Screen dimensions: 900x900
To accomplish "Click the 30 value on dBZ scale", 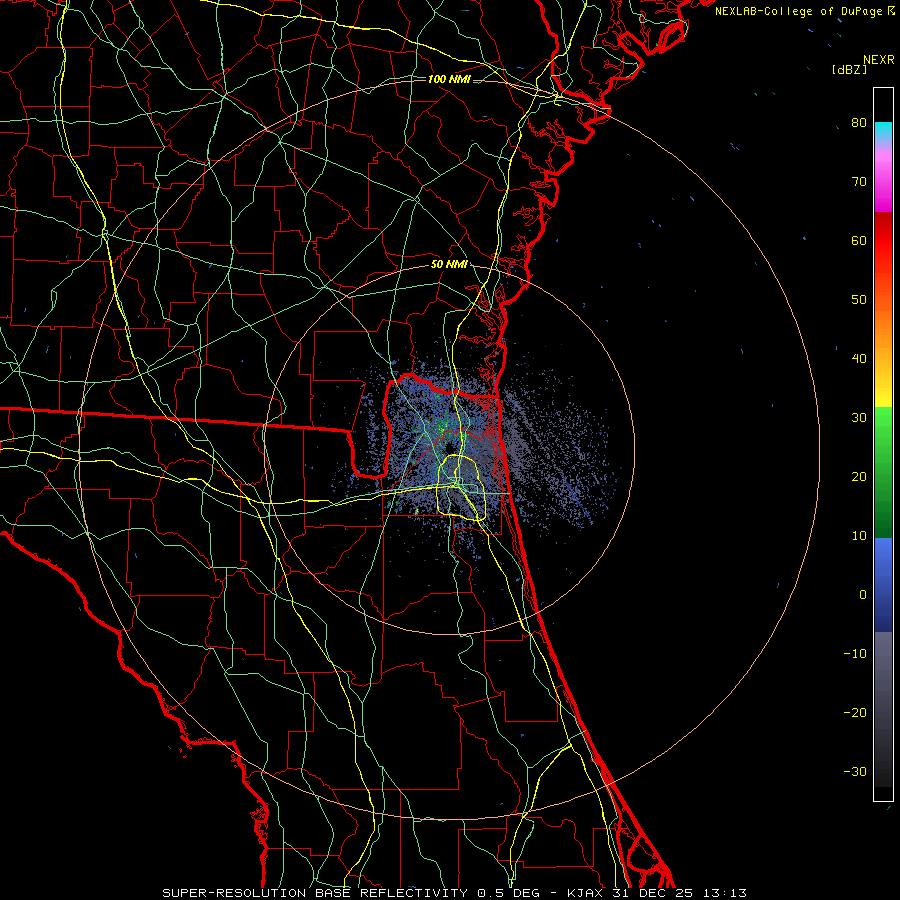I will coord(859,418).
